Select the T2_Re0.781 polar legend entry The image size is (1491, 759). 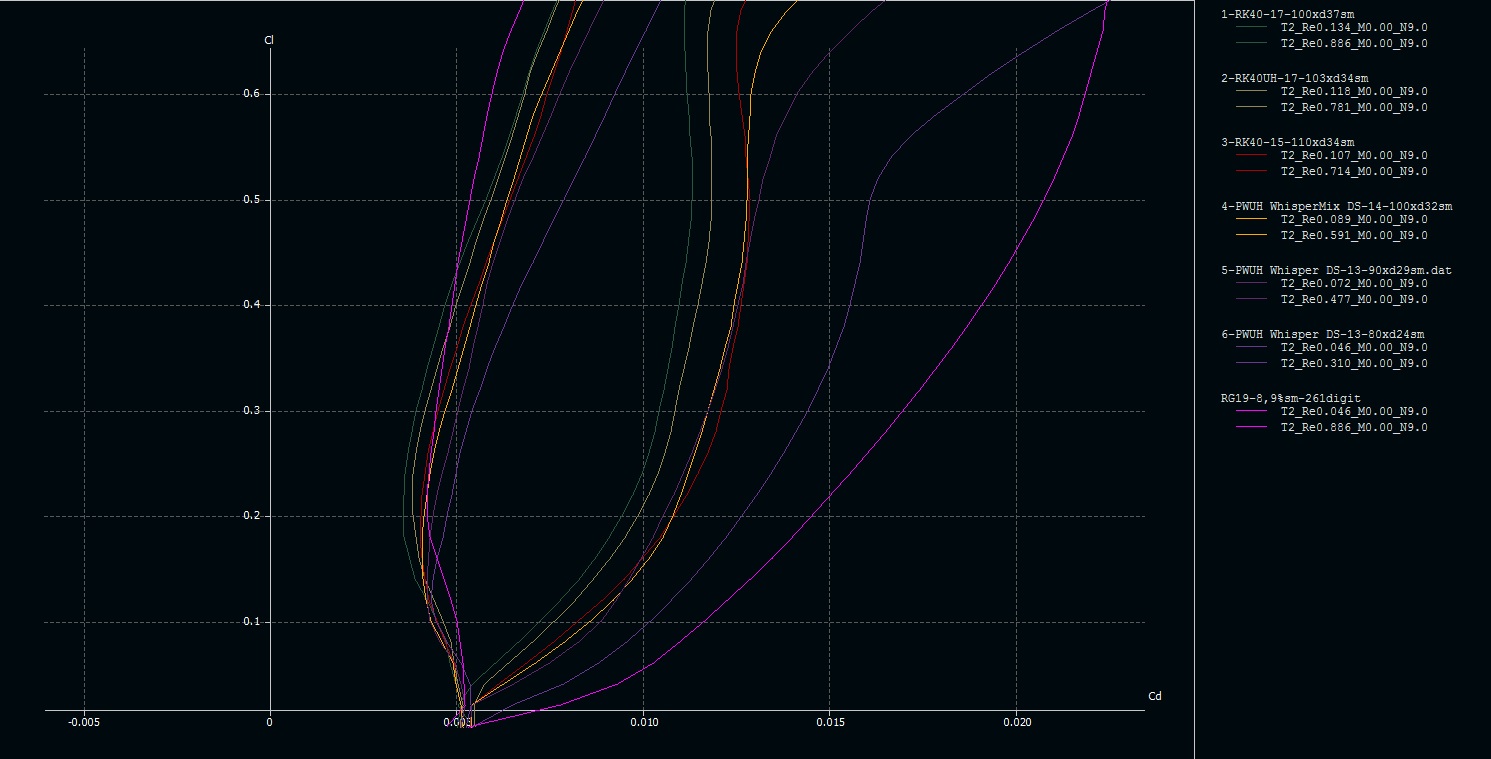pos(1353,108)
